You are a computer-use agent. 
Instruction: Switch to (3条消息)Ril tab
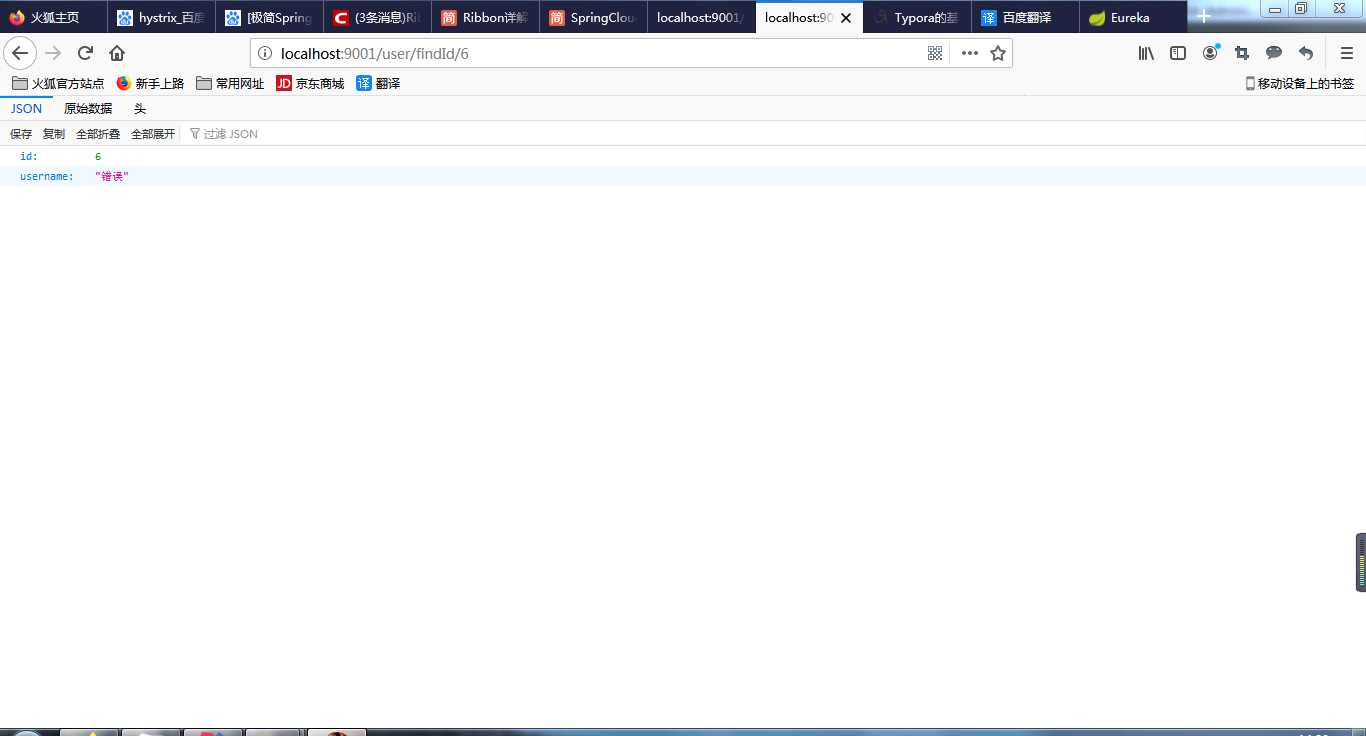click(378, 17)
